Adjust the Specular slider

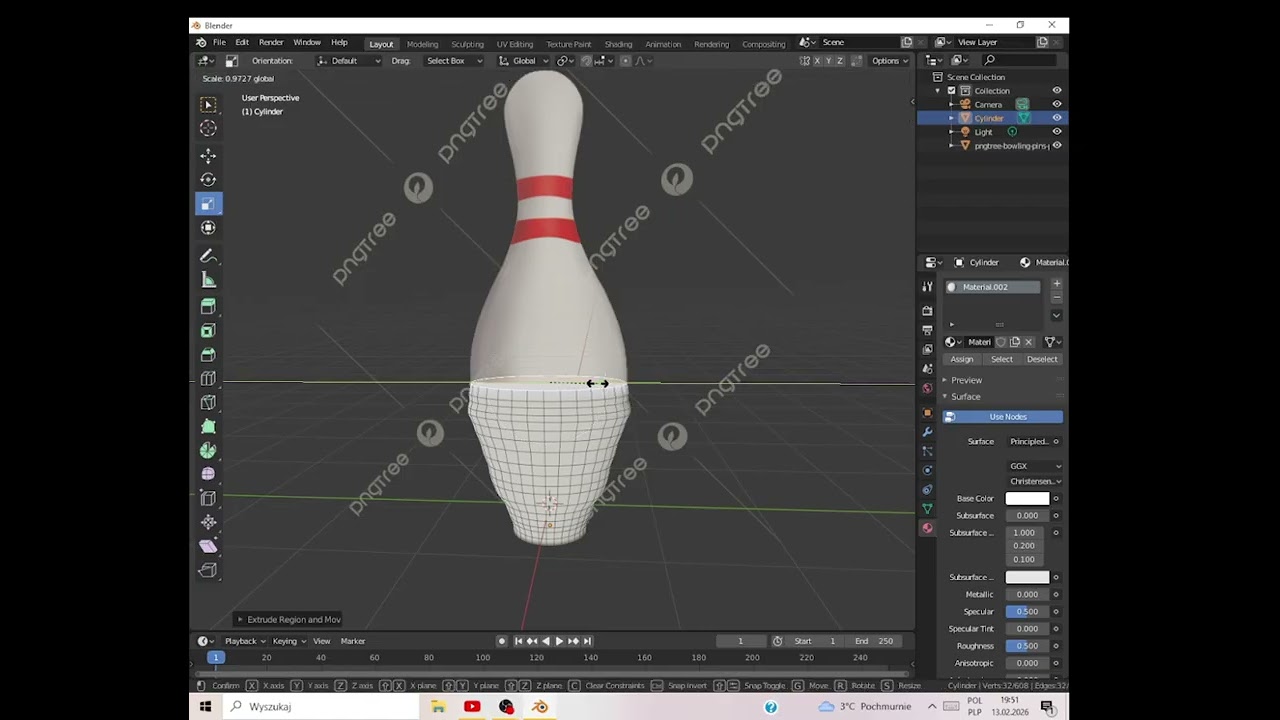1027,612
